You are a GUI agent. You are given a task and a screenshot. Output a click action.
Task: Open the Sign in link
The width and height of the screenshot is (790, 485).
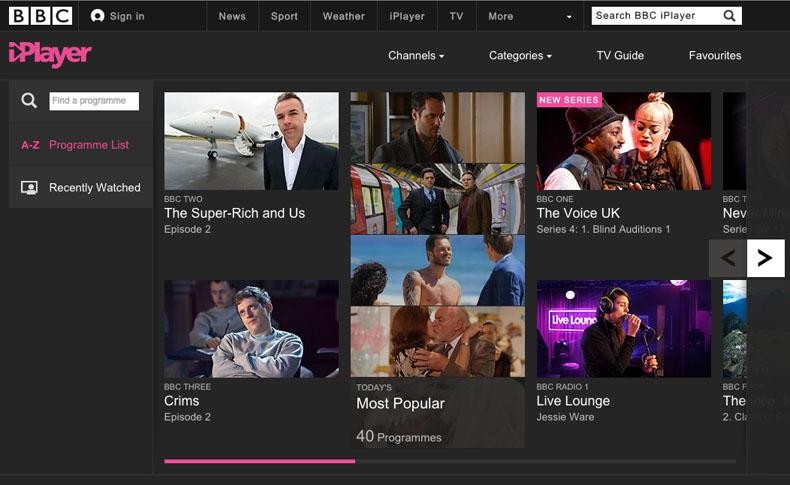coord(117,16)
